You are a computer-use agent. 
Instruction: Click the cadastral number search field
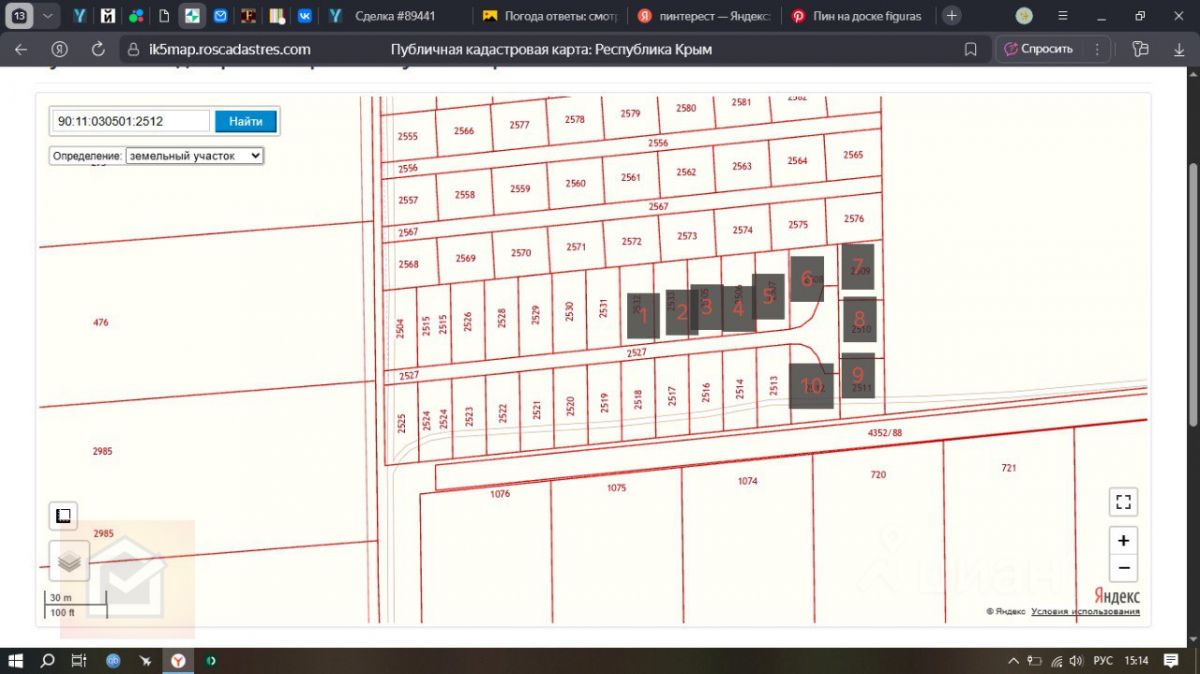coord(131,121)
